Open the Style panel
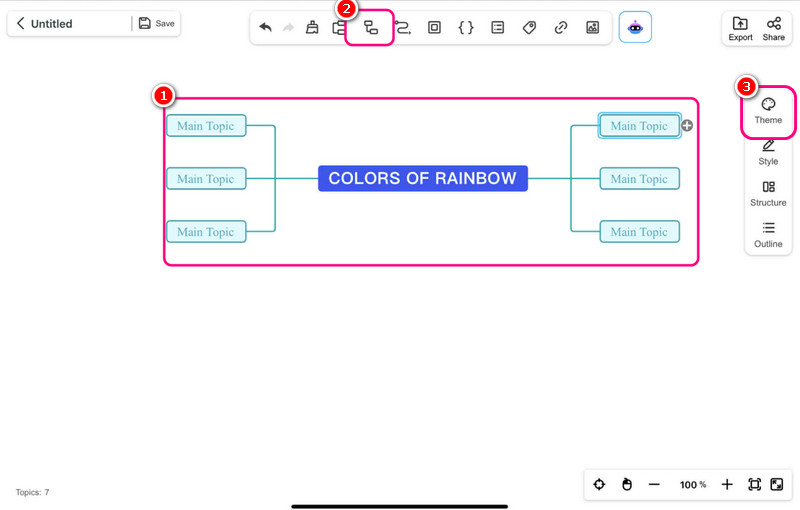 768,152
